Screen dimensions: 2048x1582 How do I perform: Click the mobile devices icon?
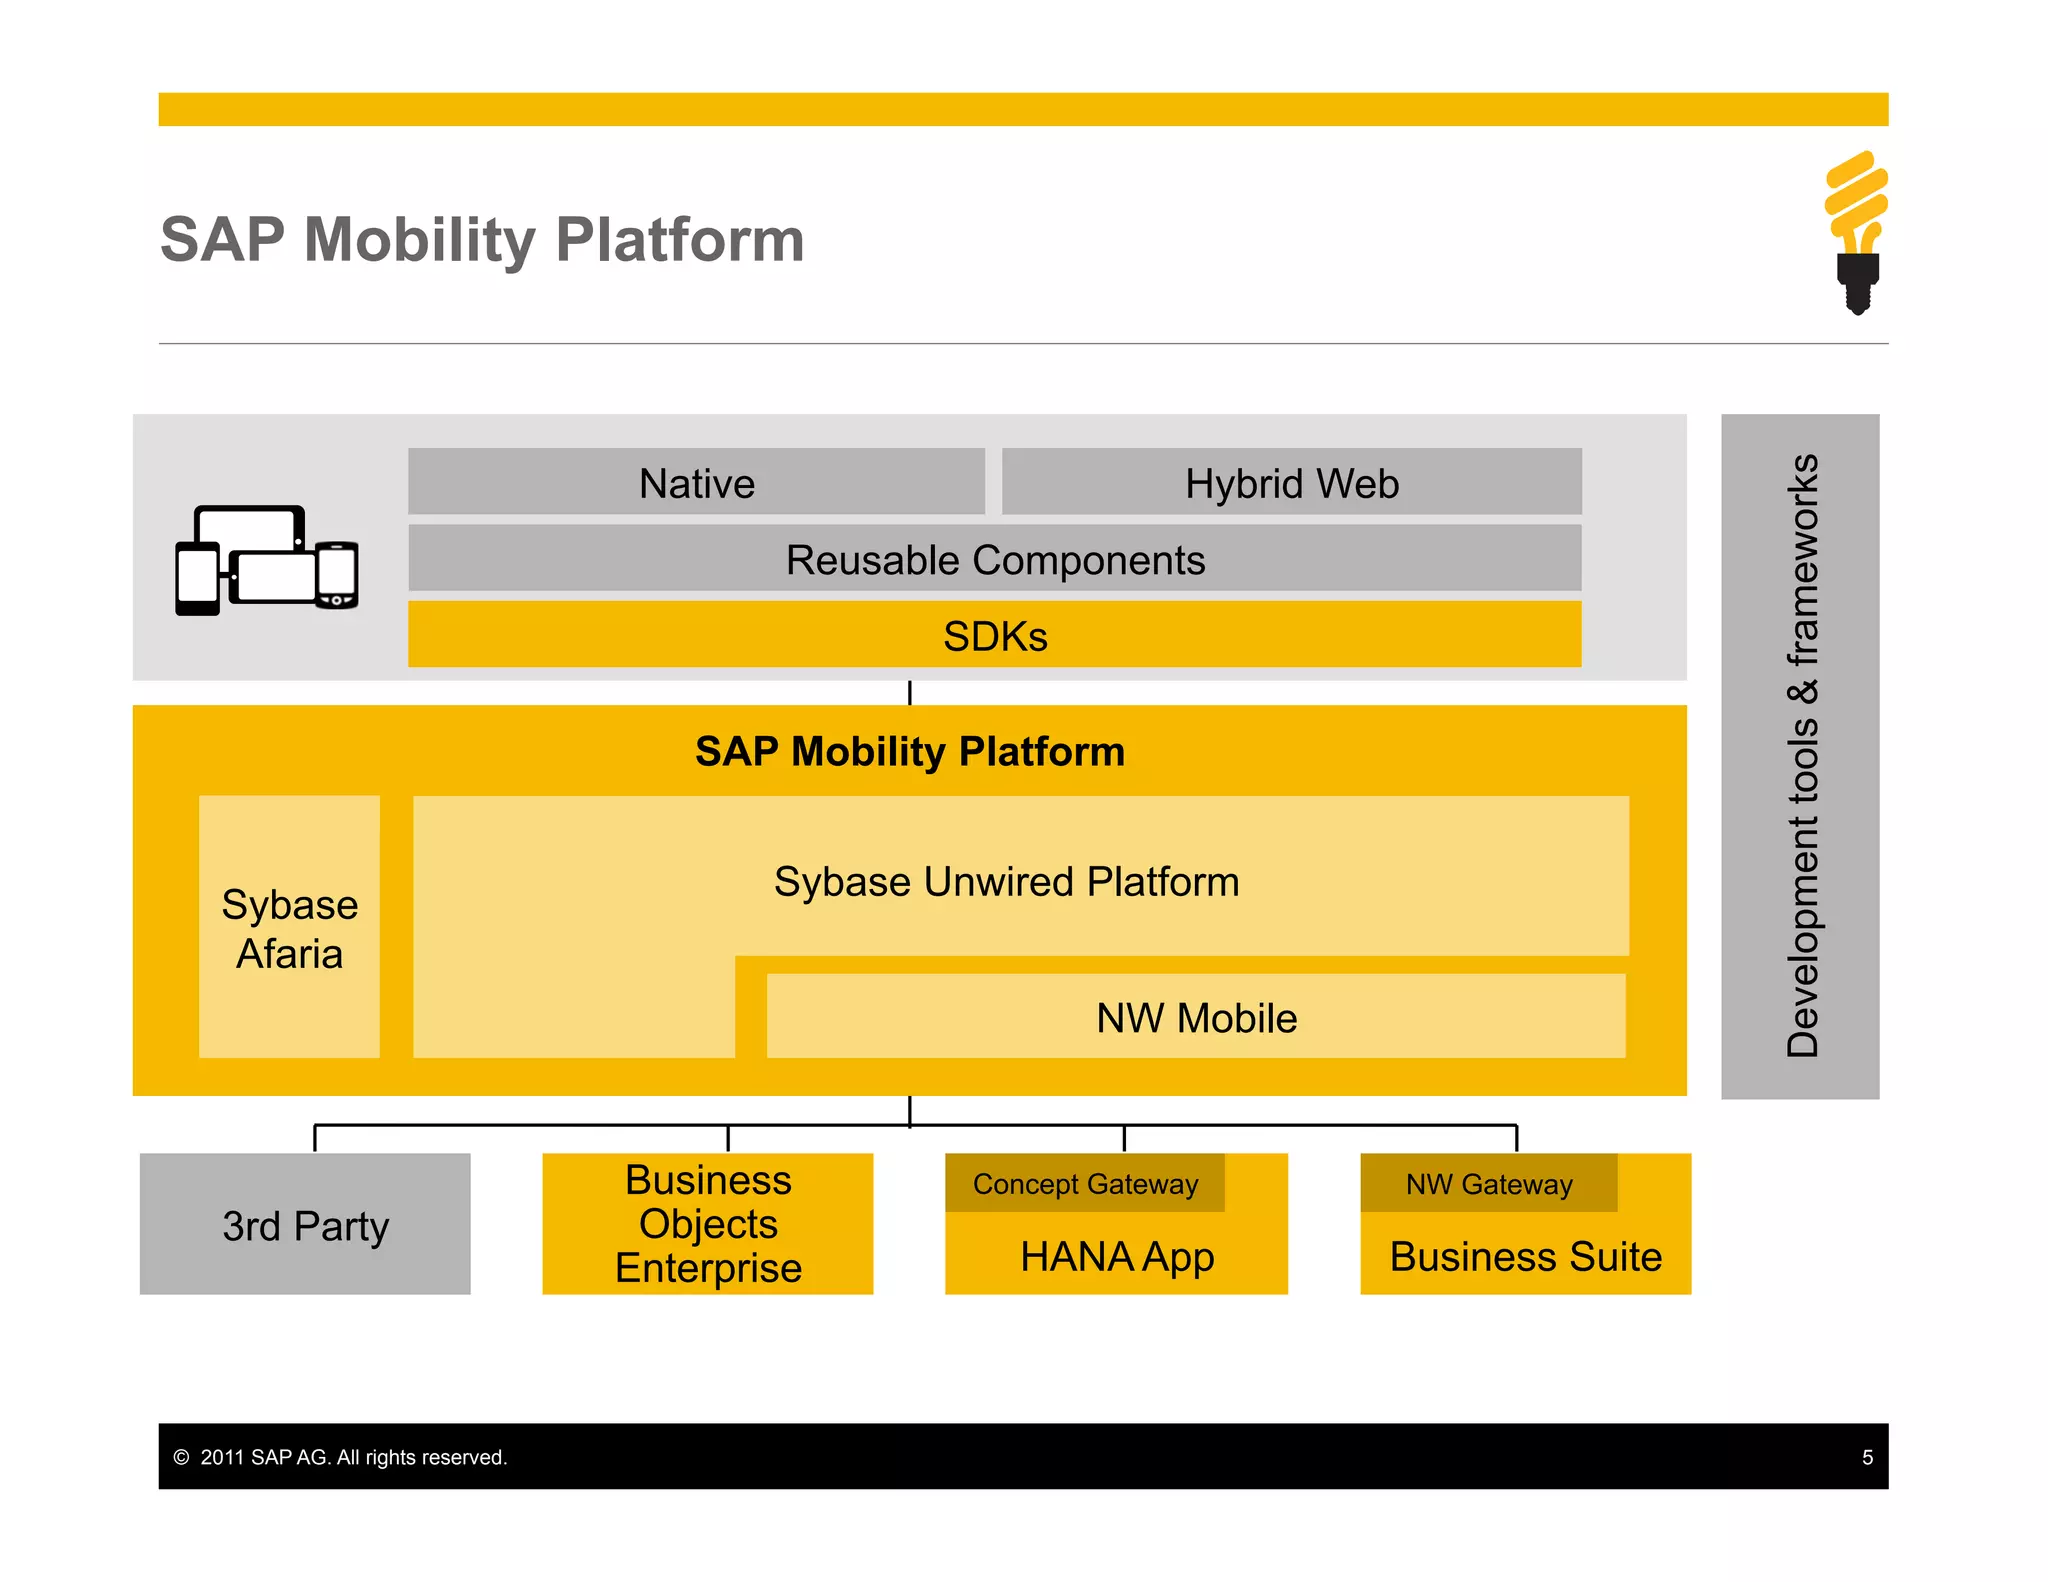(x=267, y=560)
